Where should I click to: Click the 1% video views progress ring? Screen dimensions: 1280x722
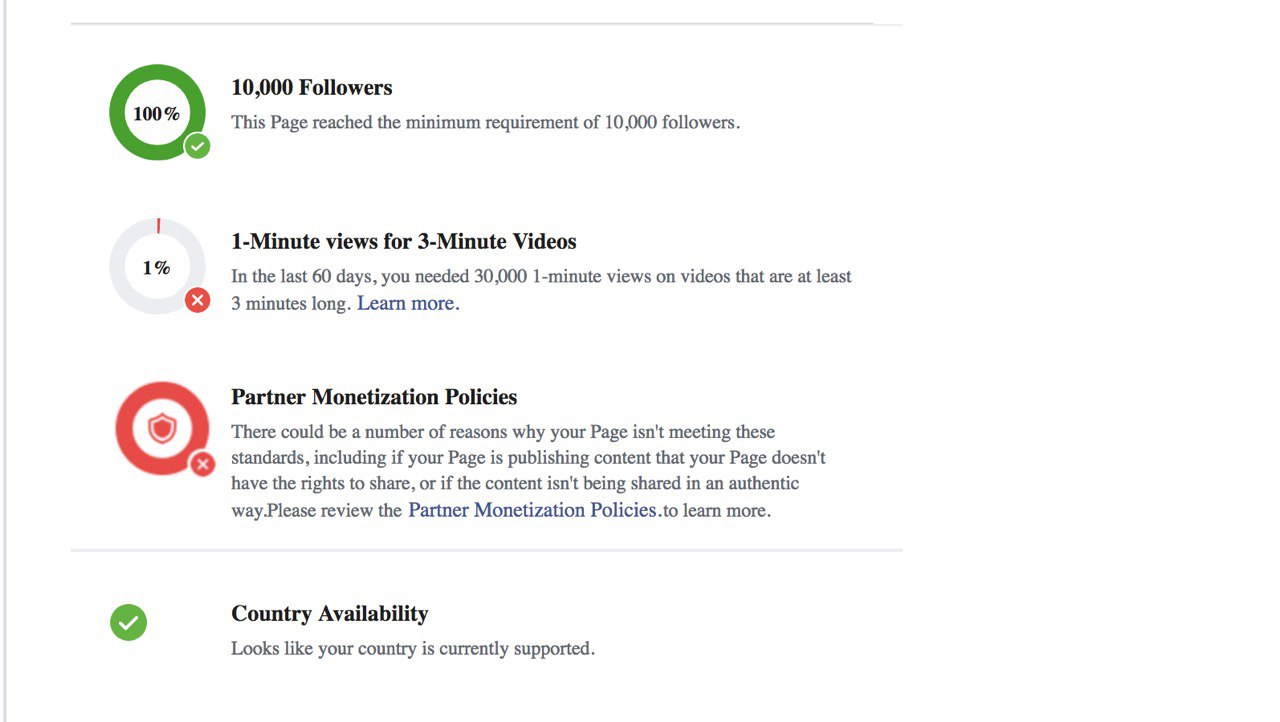(157, 266)
